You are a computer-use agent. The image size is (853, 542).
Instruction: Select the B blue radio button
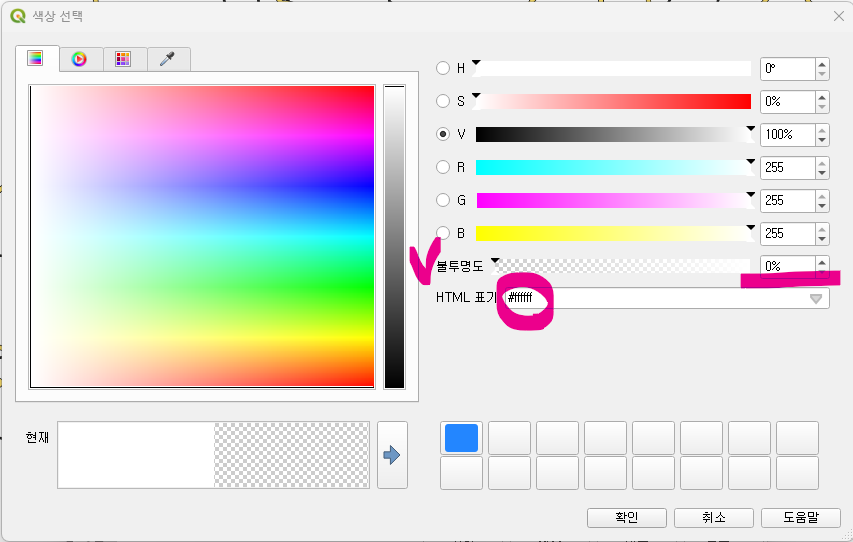pos(443,233)
